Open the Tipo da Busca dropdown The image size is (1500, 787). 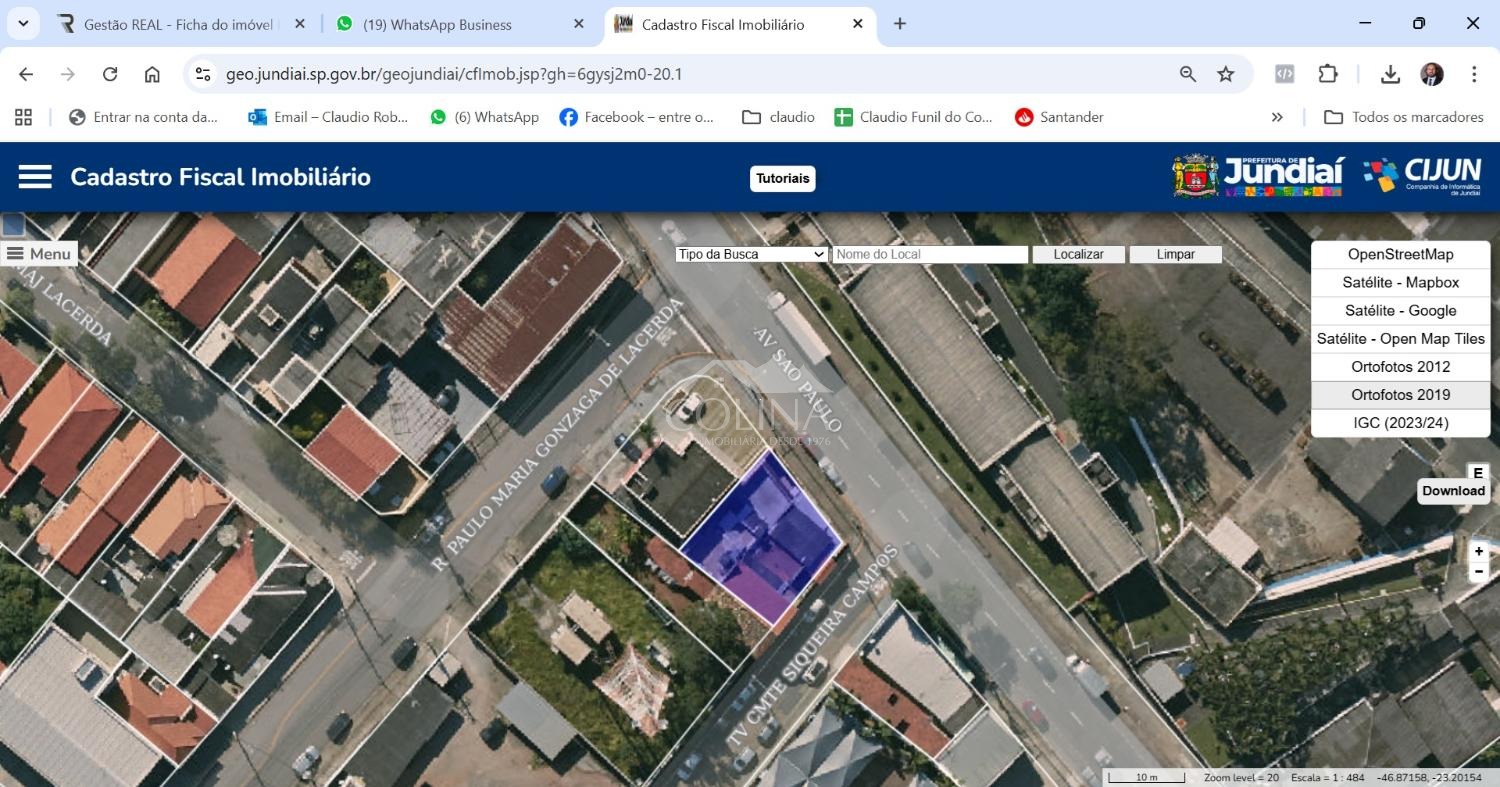(751, 255)
